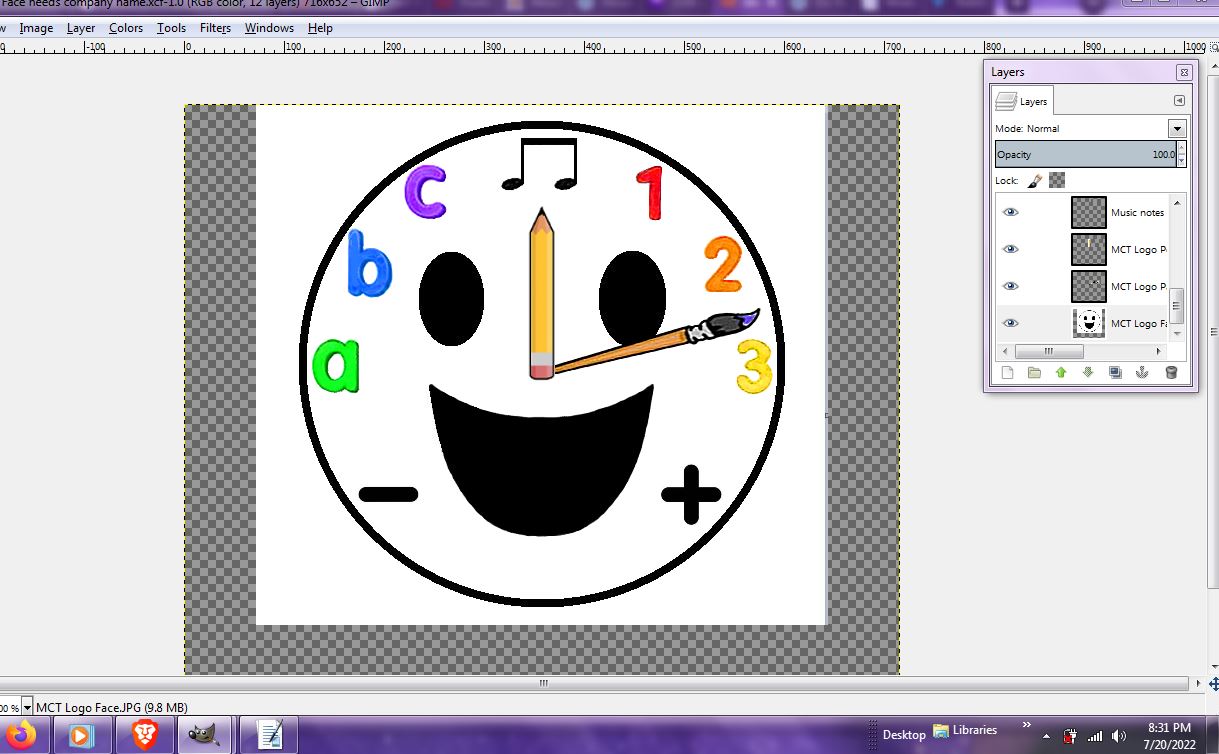Select the Music notes layer thumbnail
The image size is (1219, 754).
(x=1088, y=212)
